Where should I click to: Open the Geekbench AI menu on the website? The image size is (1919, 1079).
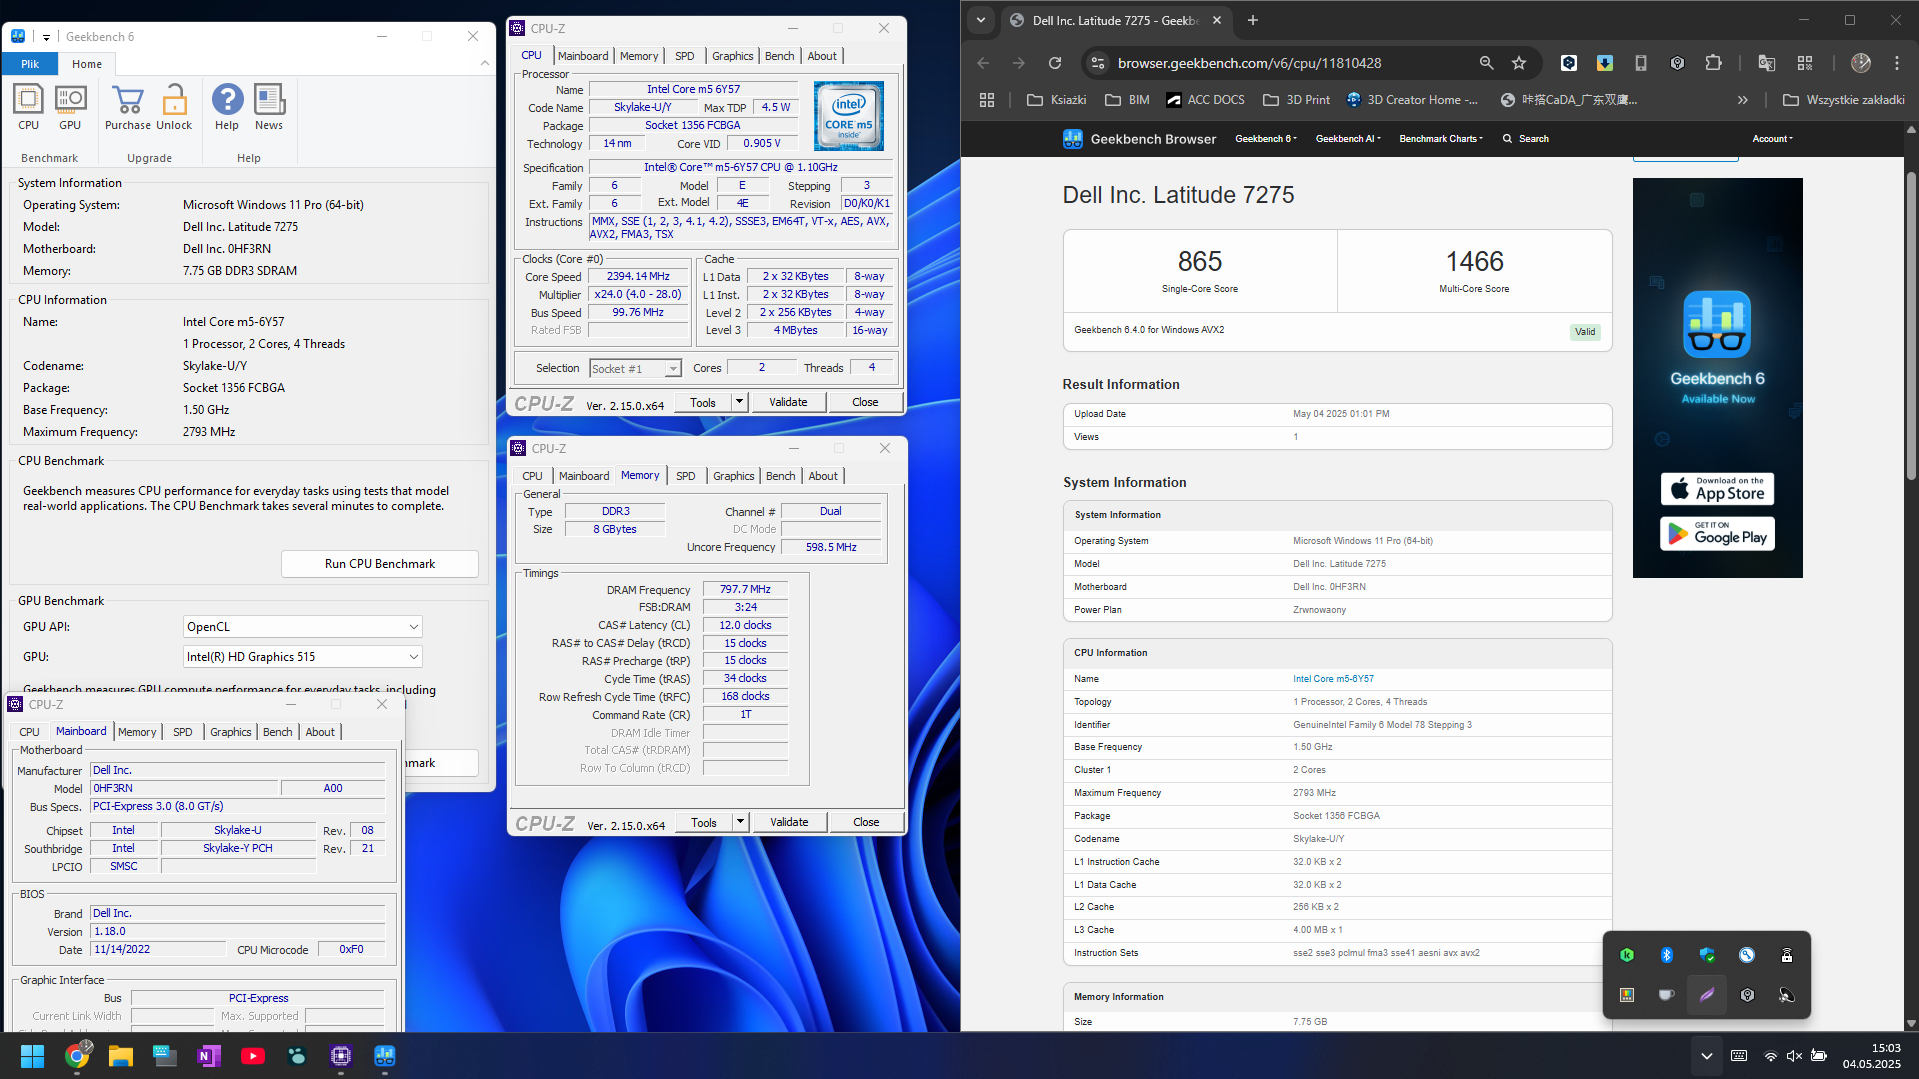[1347, 139]
